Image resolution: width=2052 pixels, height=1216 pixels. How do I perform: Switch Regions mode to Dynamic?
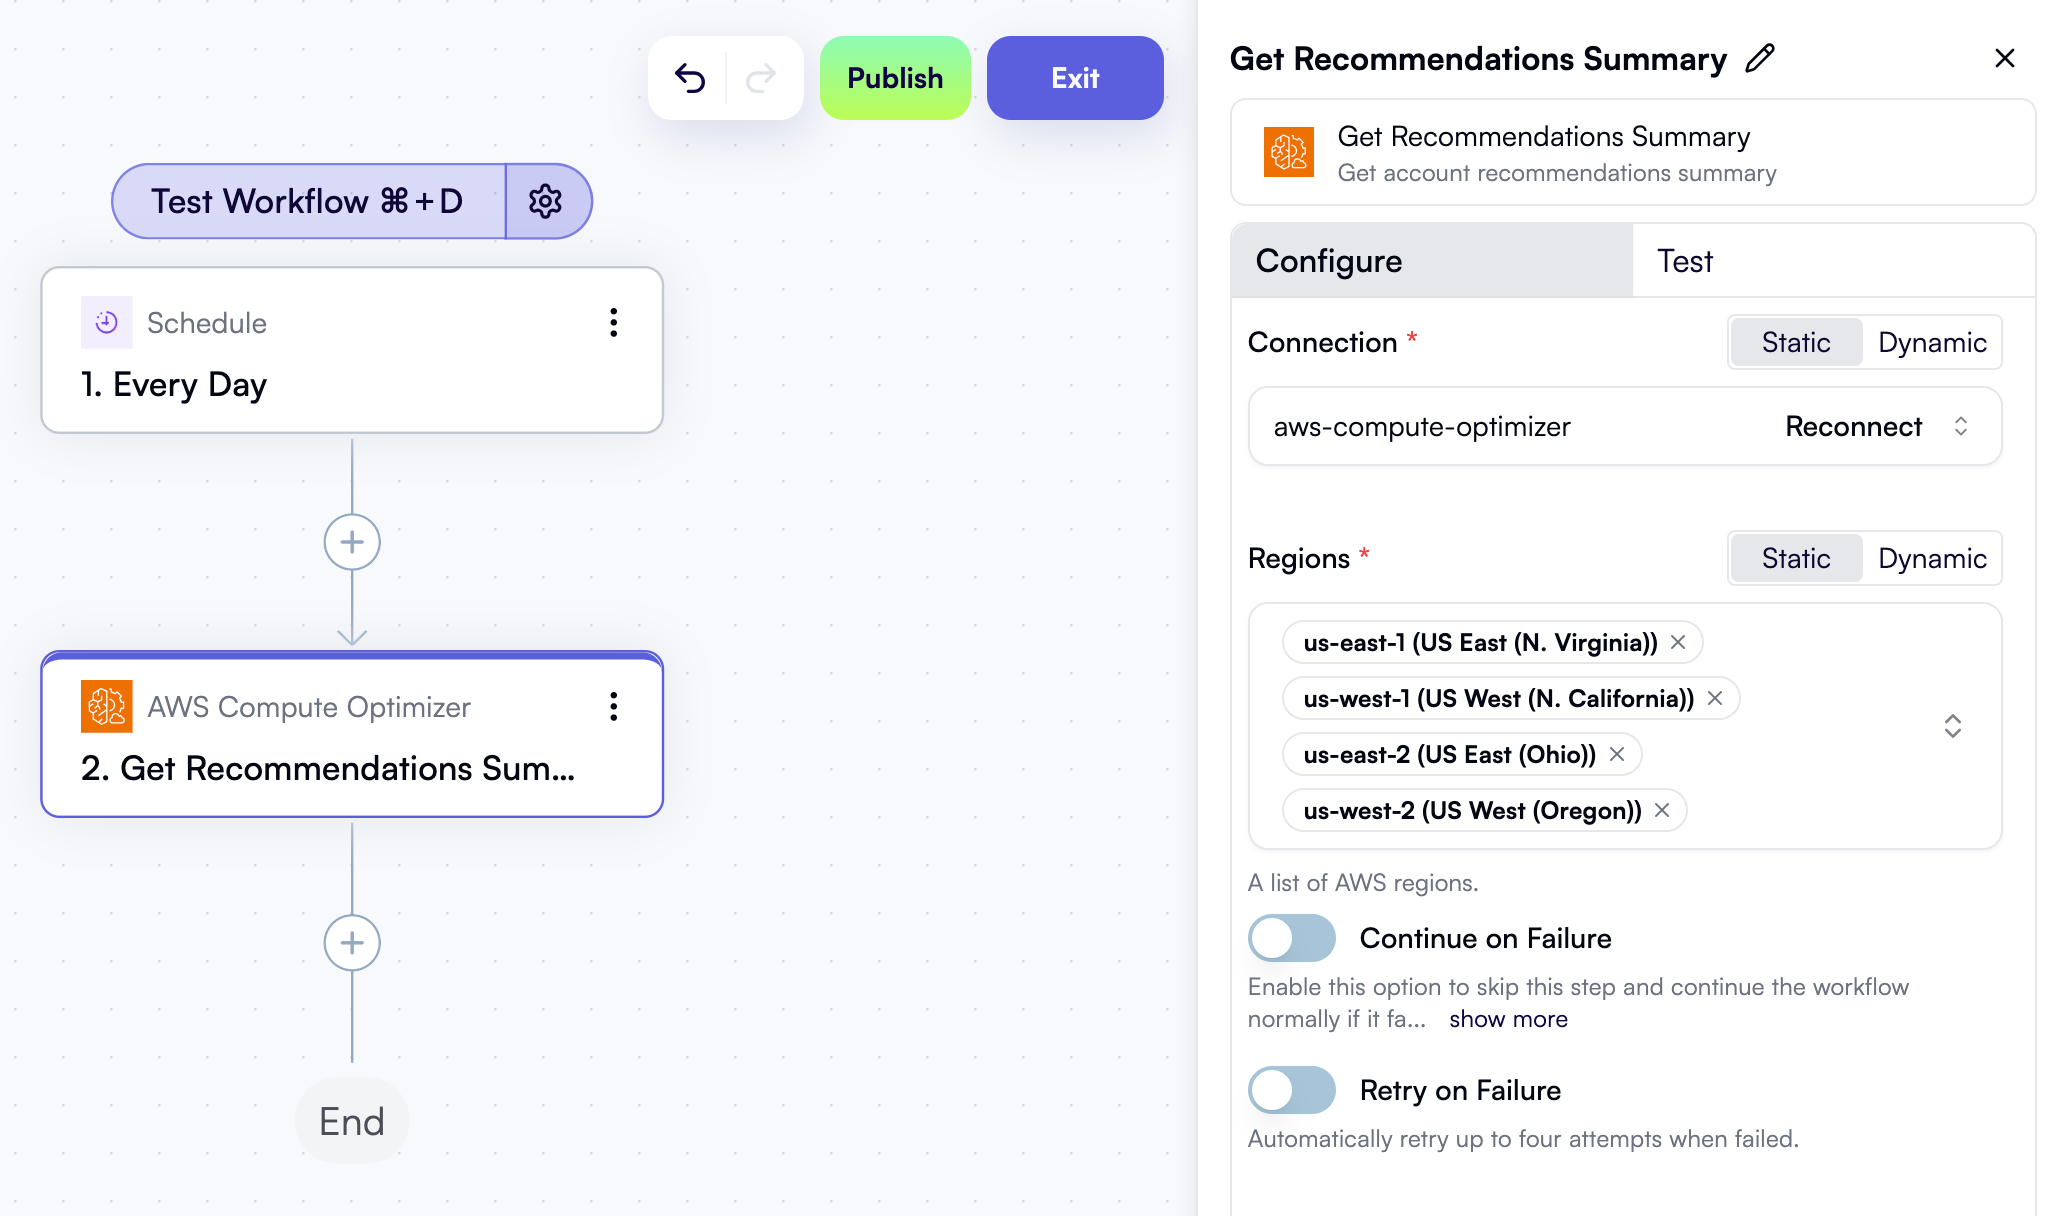pyautogui.click(x=1931, y=558)
